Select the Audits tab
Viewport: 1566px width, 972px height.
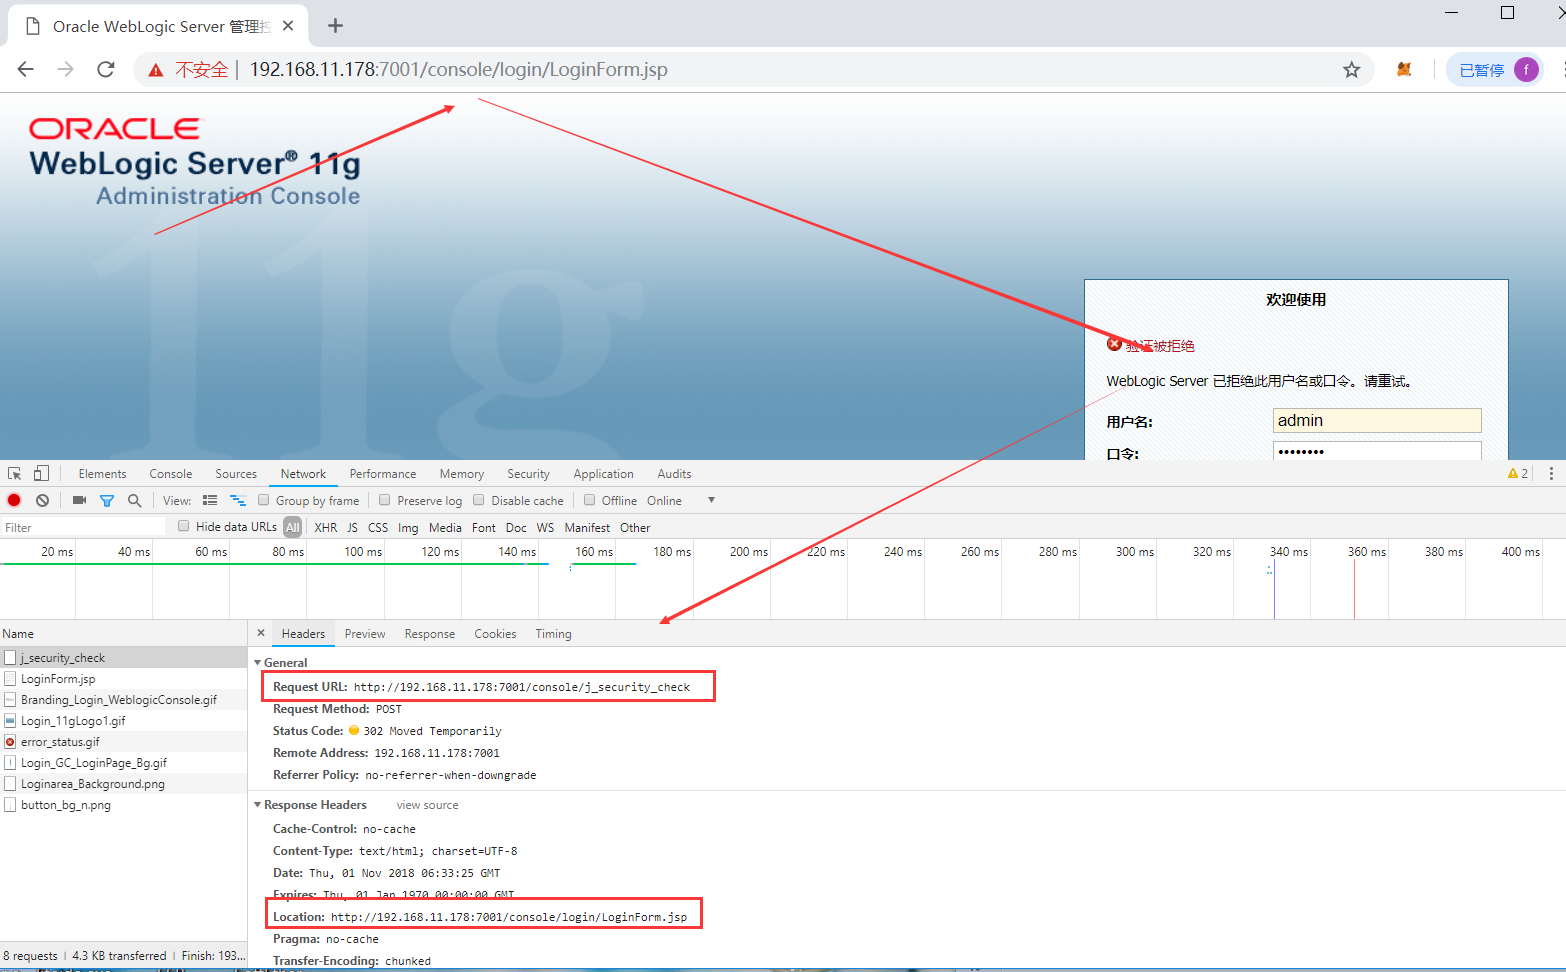pos(674,474)
